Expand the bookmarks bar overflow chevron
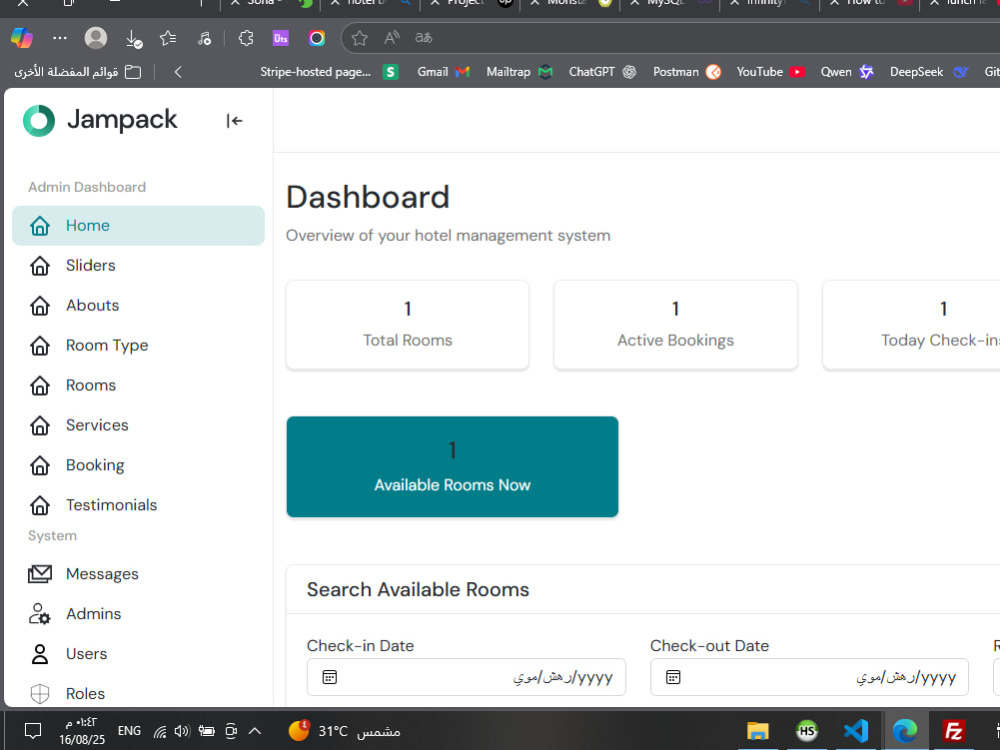This screenshot has height=750, width=1000. [178, 72]
